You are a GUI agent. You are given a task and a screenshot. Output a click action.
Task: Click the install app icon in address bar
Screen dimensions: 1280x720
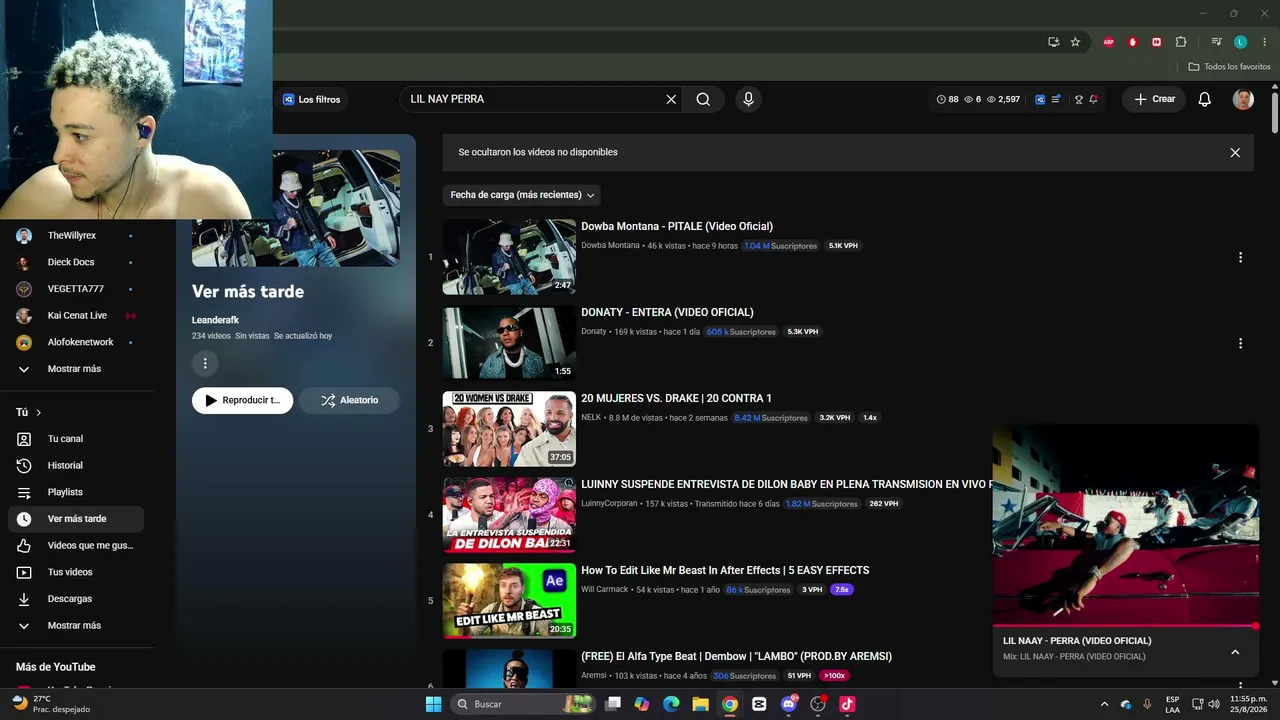pyautogui.click(x=1053, y=42)
